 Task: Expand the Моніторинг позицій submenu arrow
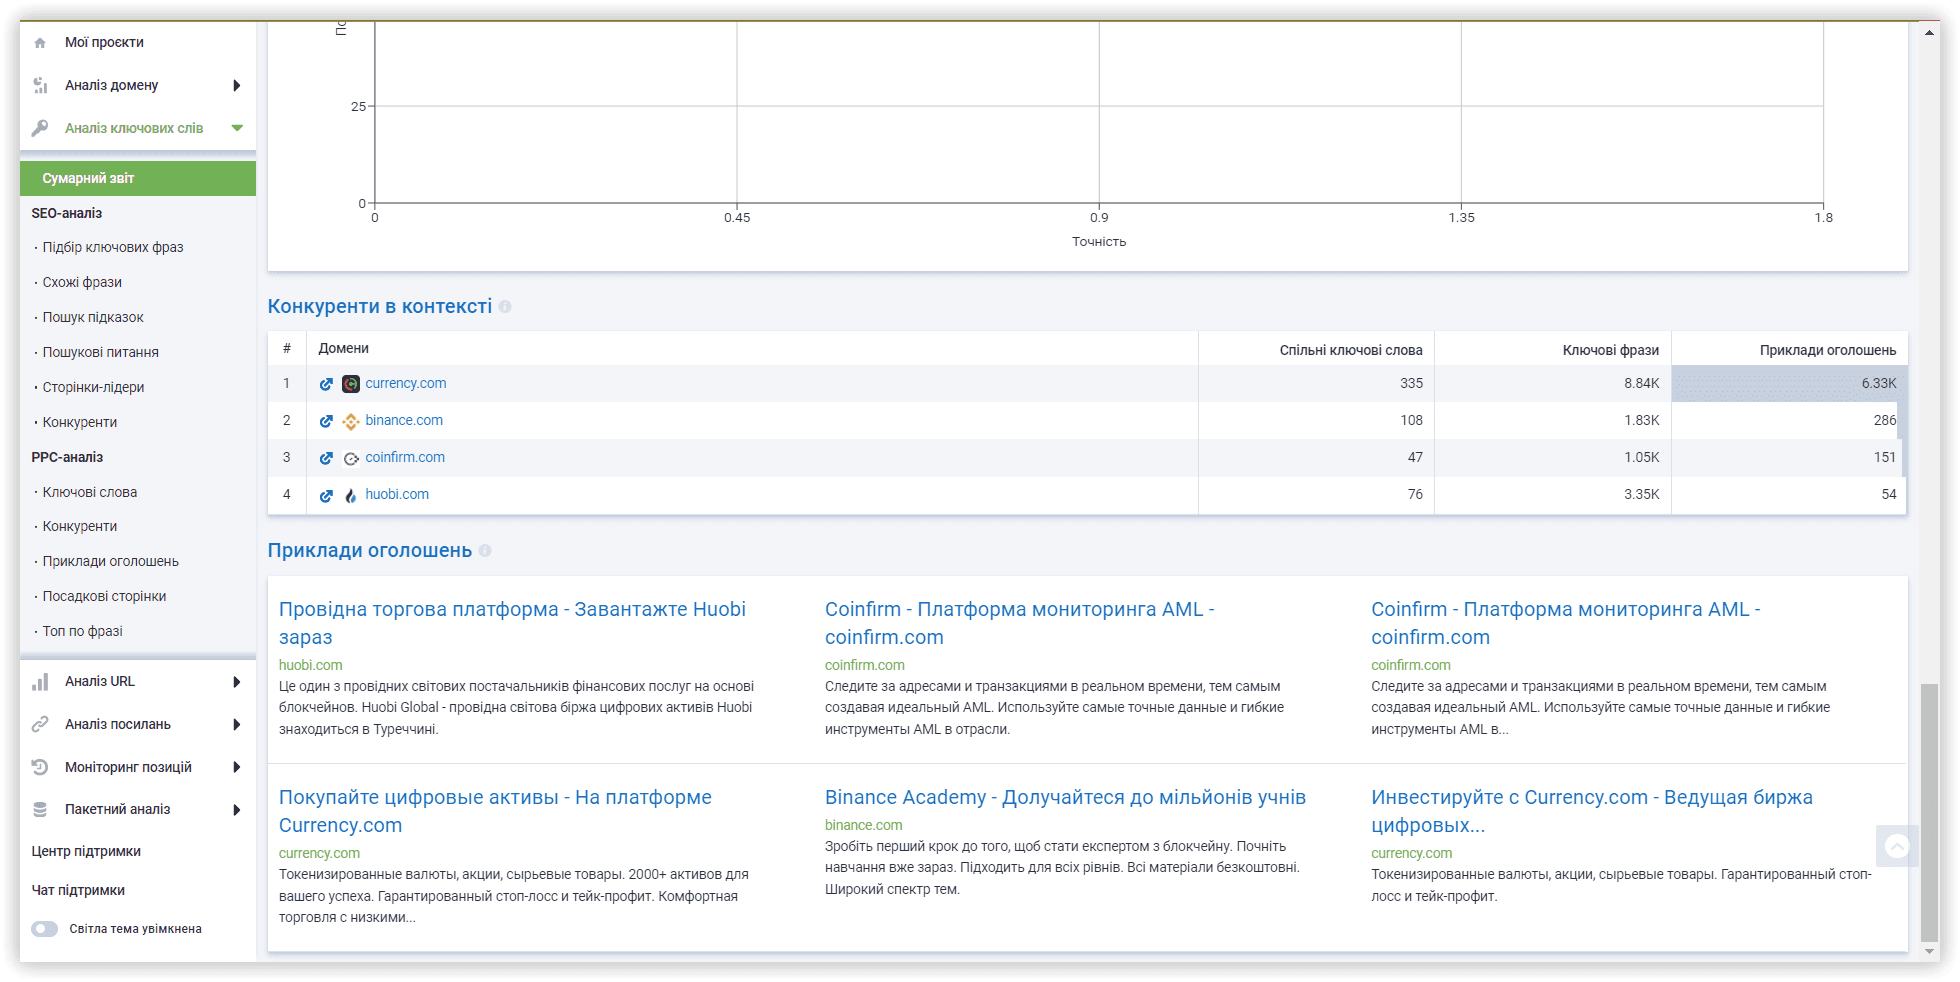tap(237, 767)
